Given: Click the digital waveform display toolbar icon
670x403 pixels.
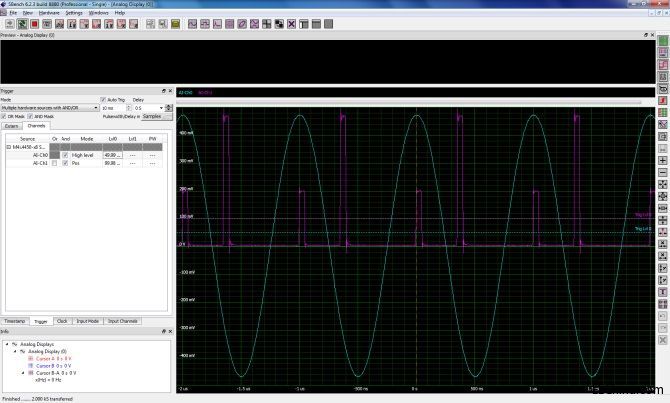Looking at the screenshot, I should [x=205, y=24].
